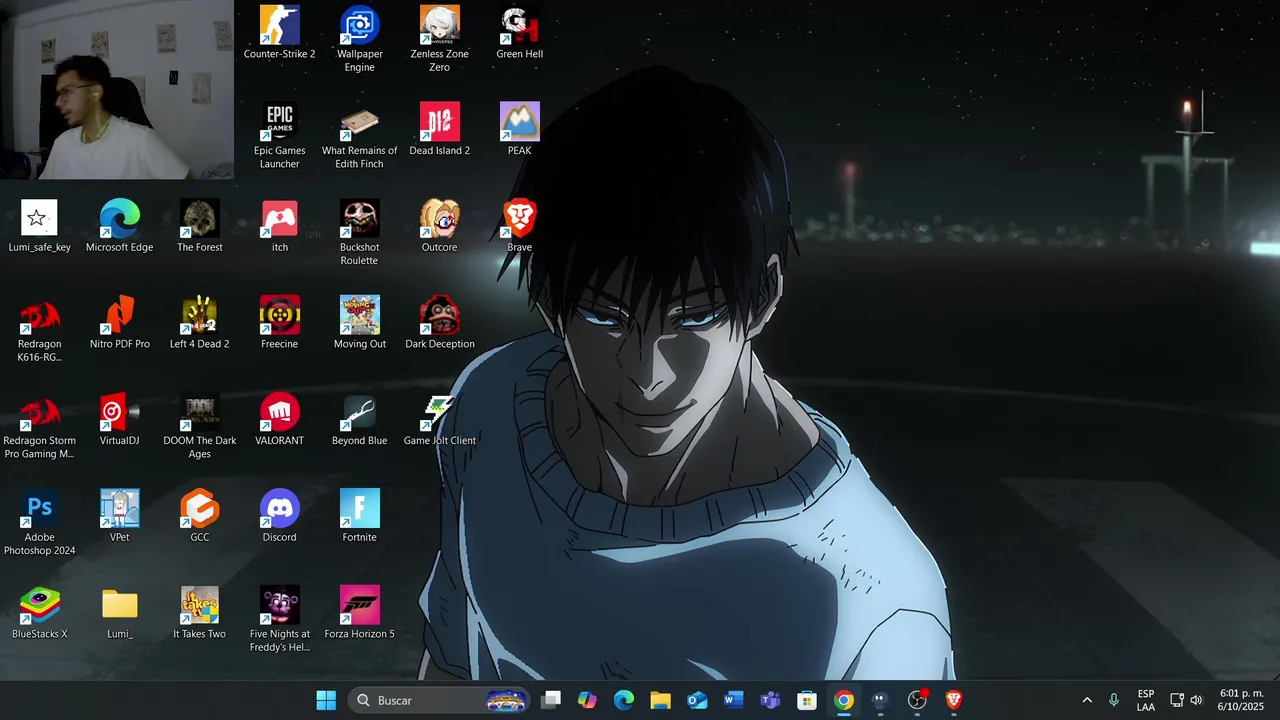Click the webcam overlay preview

pos(117,90)
